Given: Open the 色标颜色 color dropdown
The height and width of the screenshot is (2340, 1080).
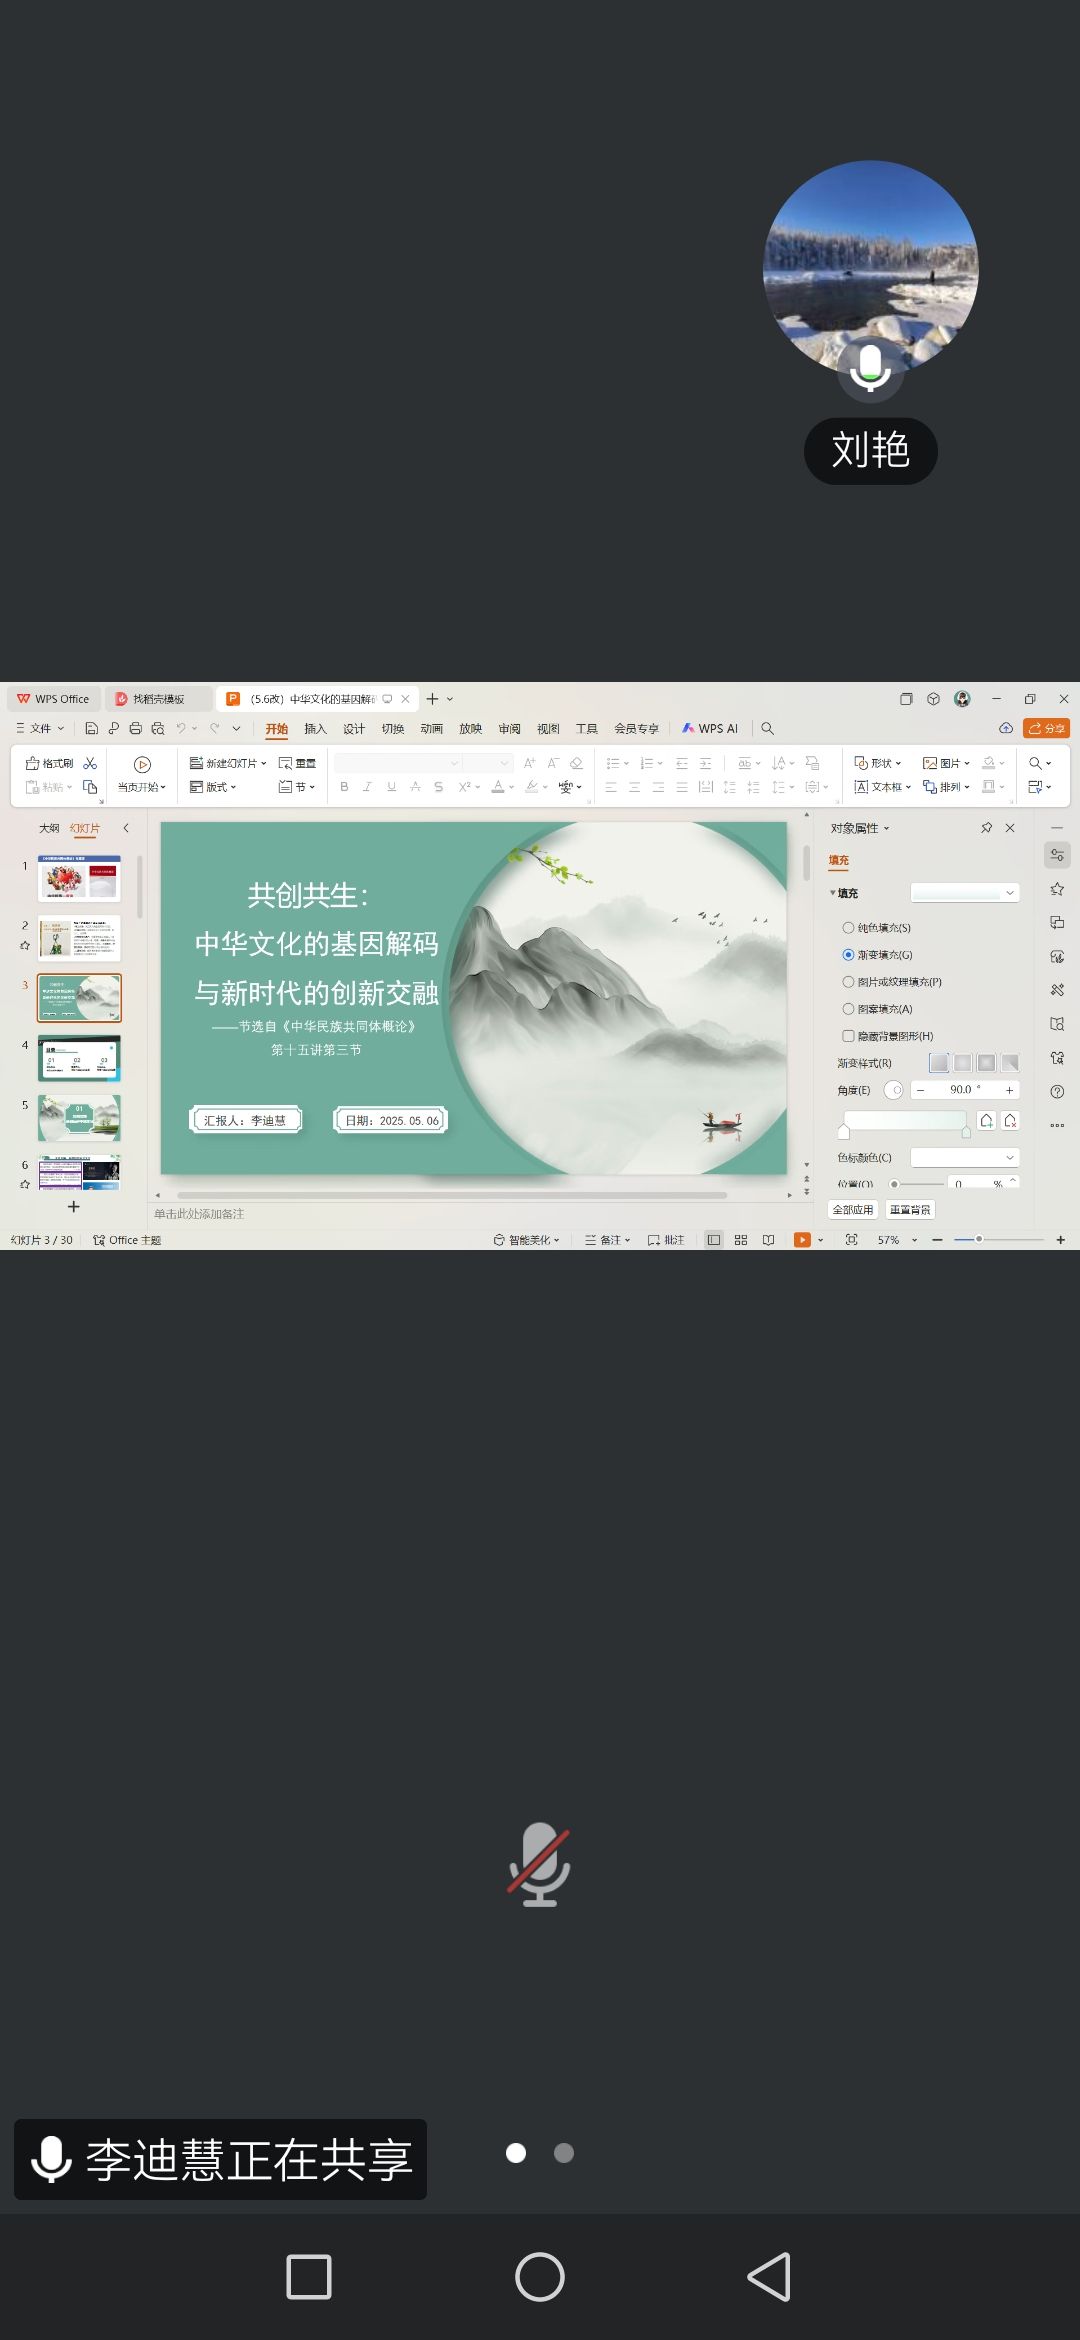Looking at the screenshot, I should pyautogui.click(x=965, y=1157).
